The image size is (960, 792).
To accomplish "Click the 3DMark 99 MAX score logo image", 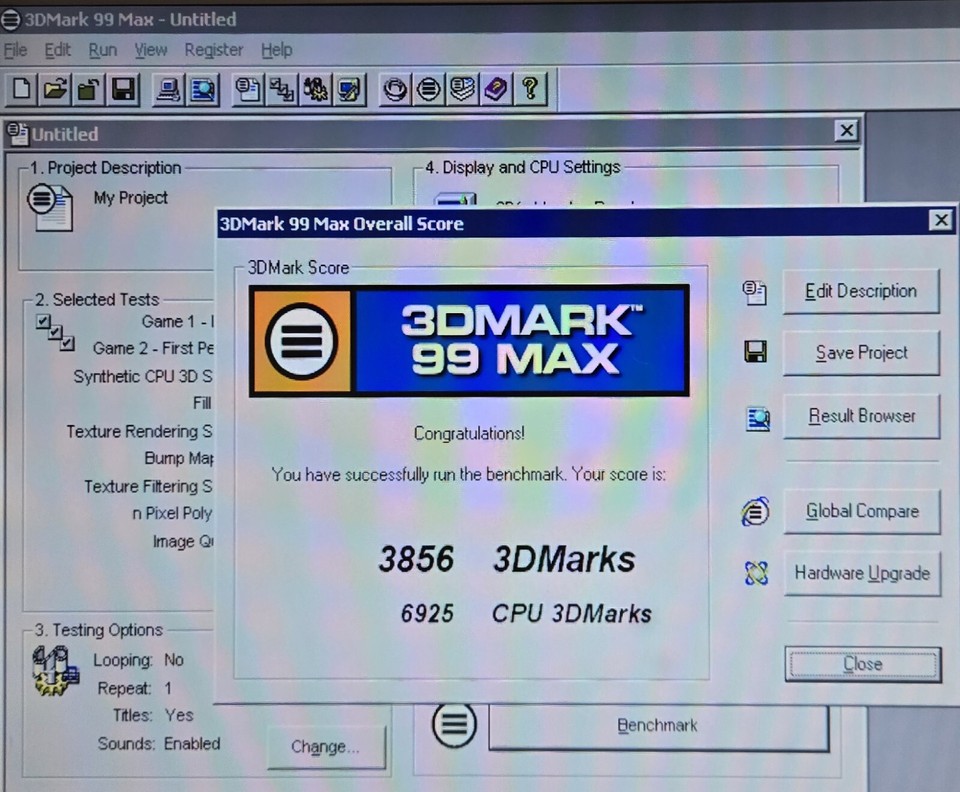I will pos(468,340).
